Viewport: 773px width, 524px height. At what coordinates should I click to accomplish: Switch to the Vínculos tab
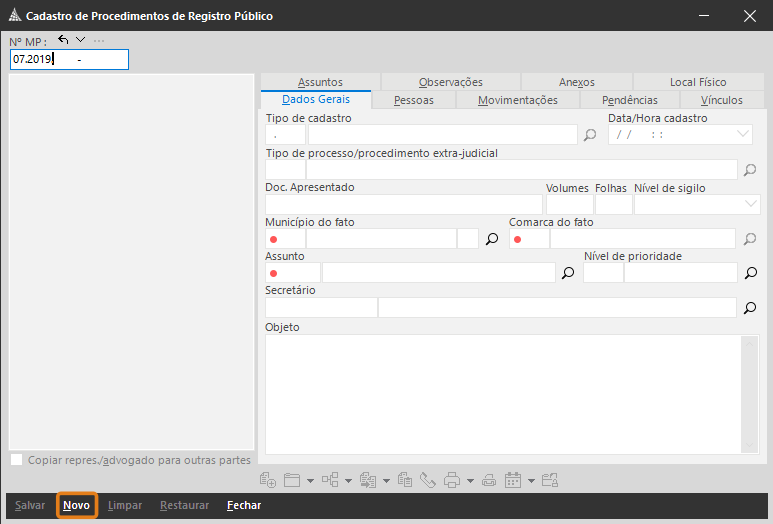coord(722,100)
